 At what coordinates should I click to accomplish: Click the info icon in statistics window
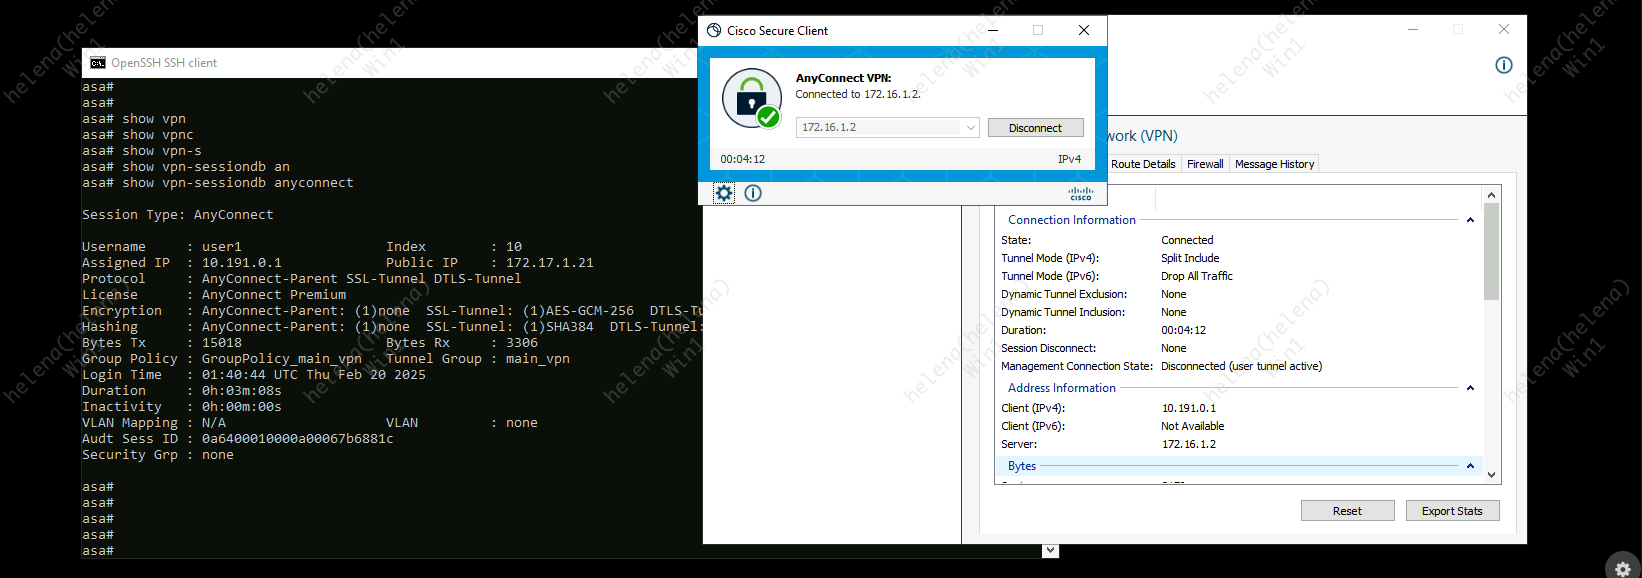click(1503, 65)
